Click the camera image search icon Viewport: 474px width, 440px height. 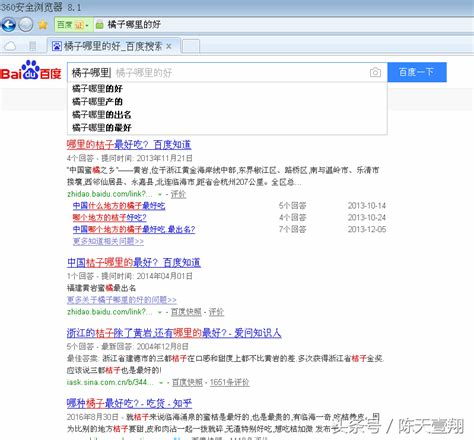tap(375, 72)
